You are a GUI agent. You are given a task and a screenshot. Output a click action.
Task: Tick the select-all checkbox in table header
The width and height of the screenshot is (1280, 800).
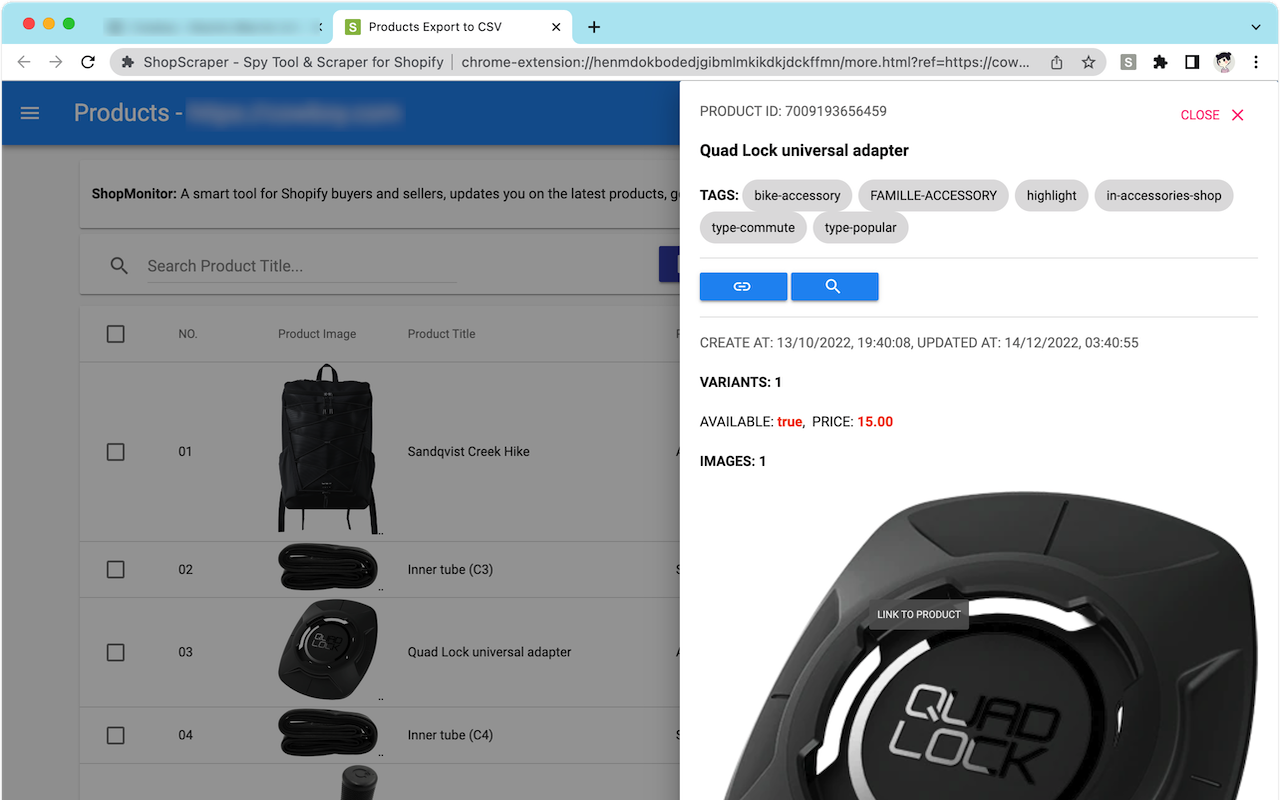[115, 333]
